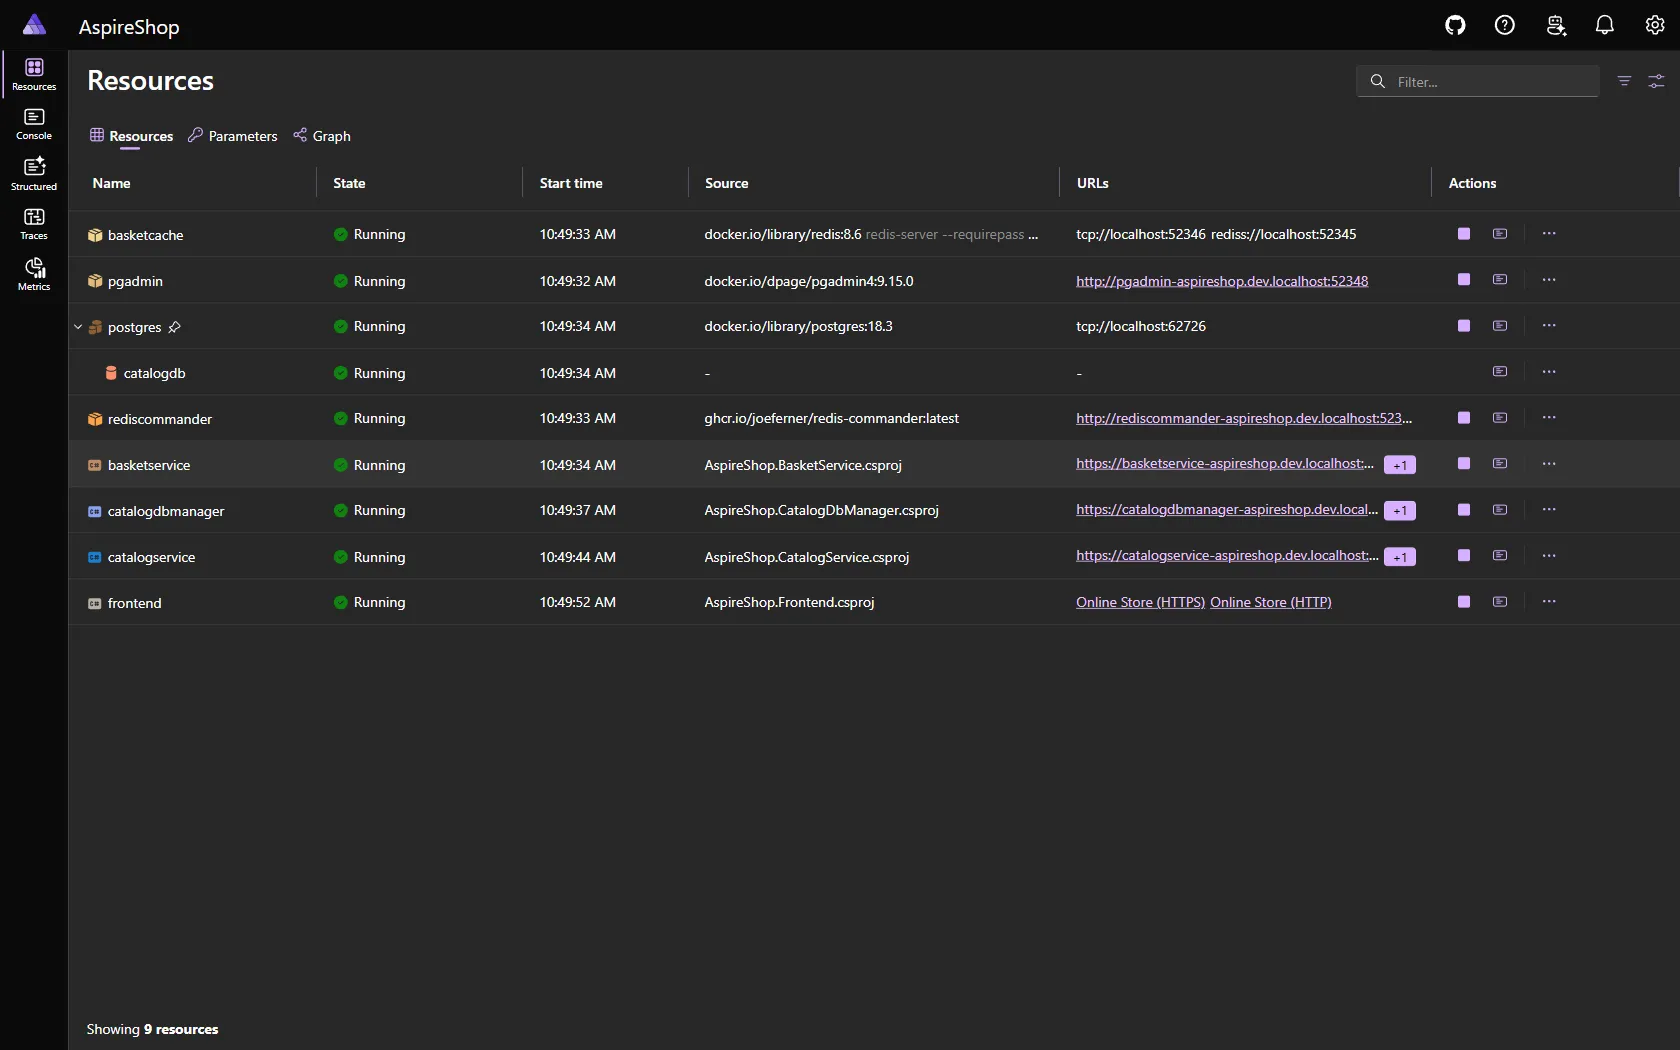Open Online Store (HTTPS) link
Image resolution: width=1680 pixels, height=1050 pixels.
click(1140, 602)
